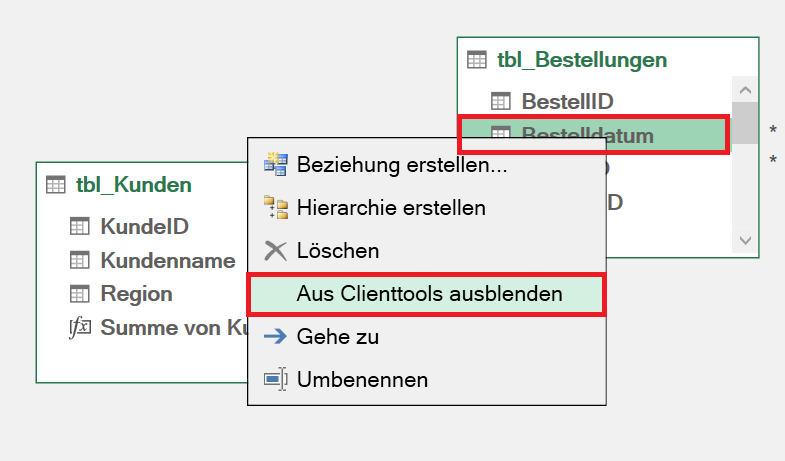This screenshot has height=461, width=785.
Task: Click the tbl_Bestellungen scrollbar thumb
Action: pos(745,123)
